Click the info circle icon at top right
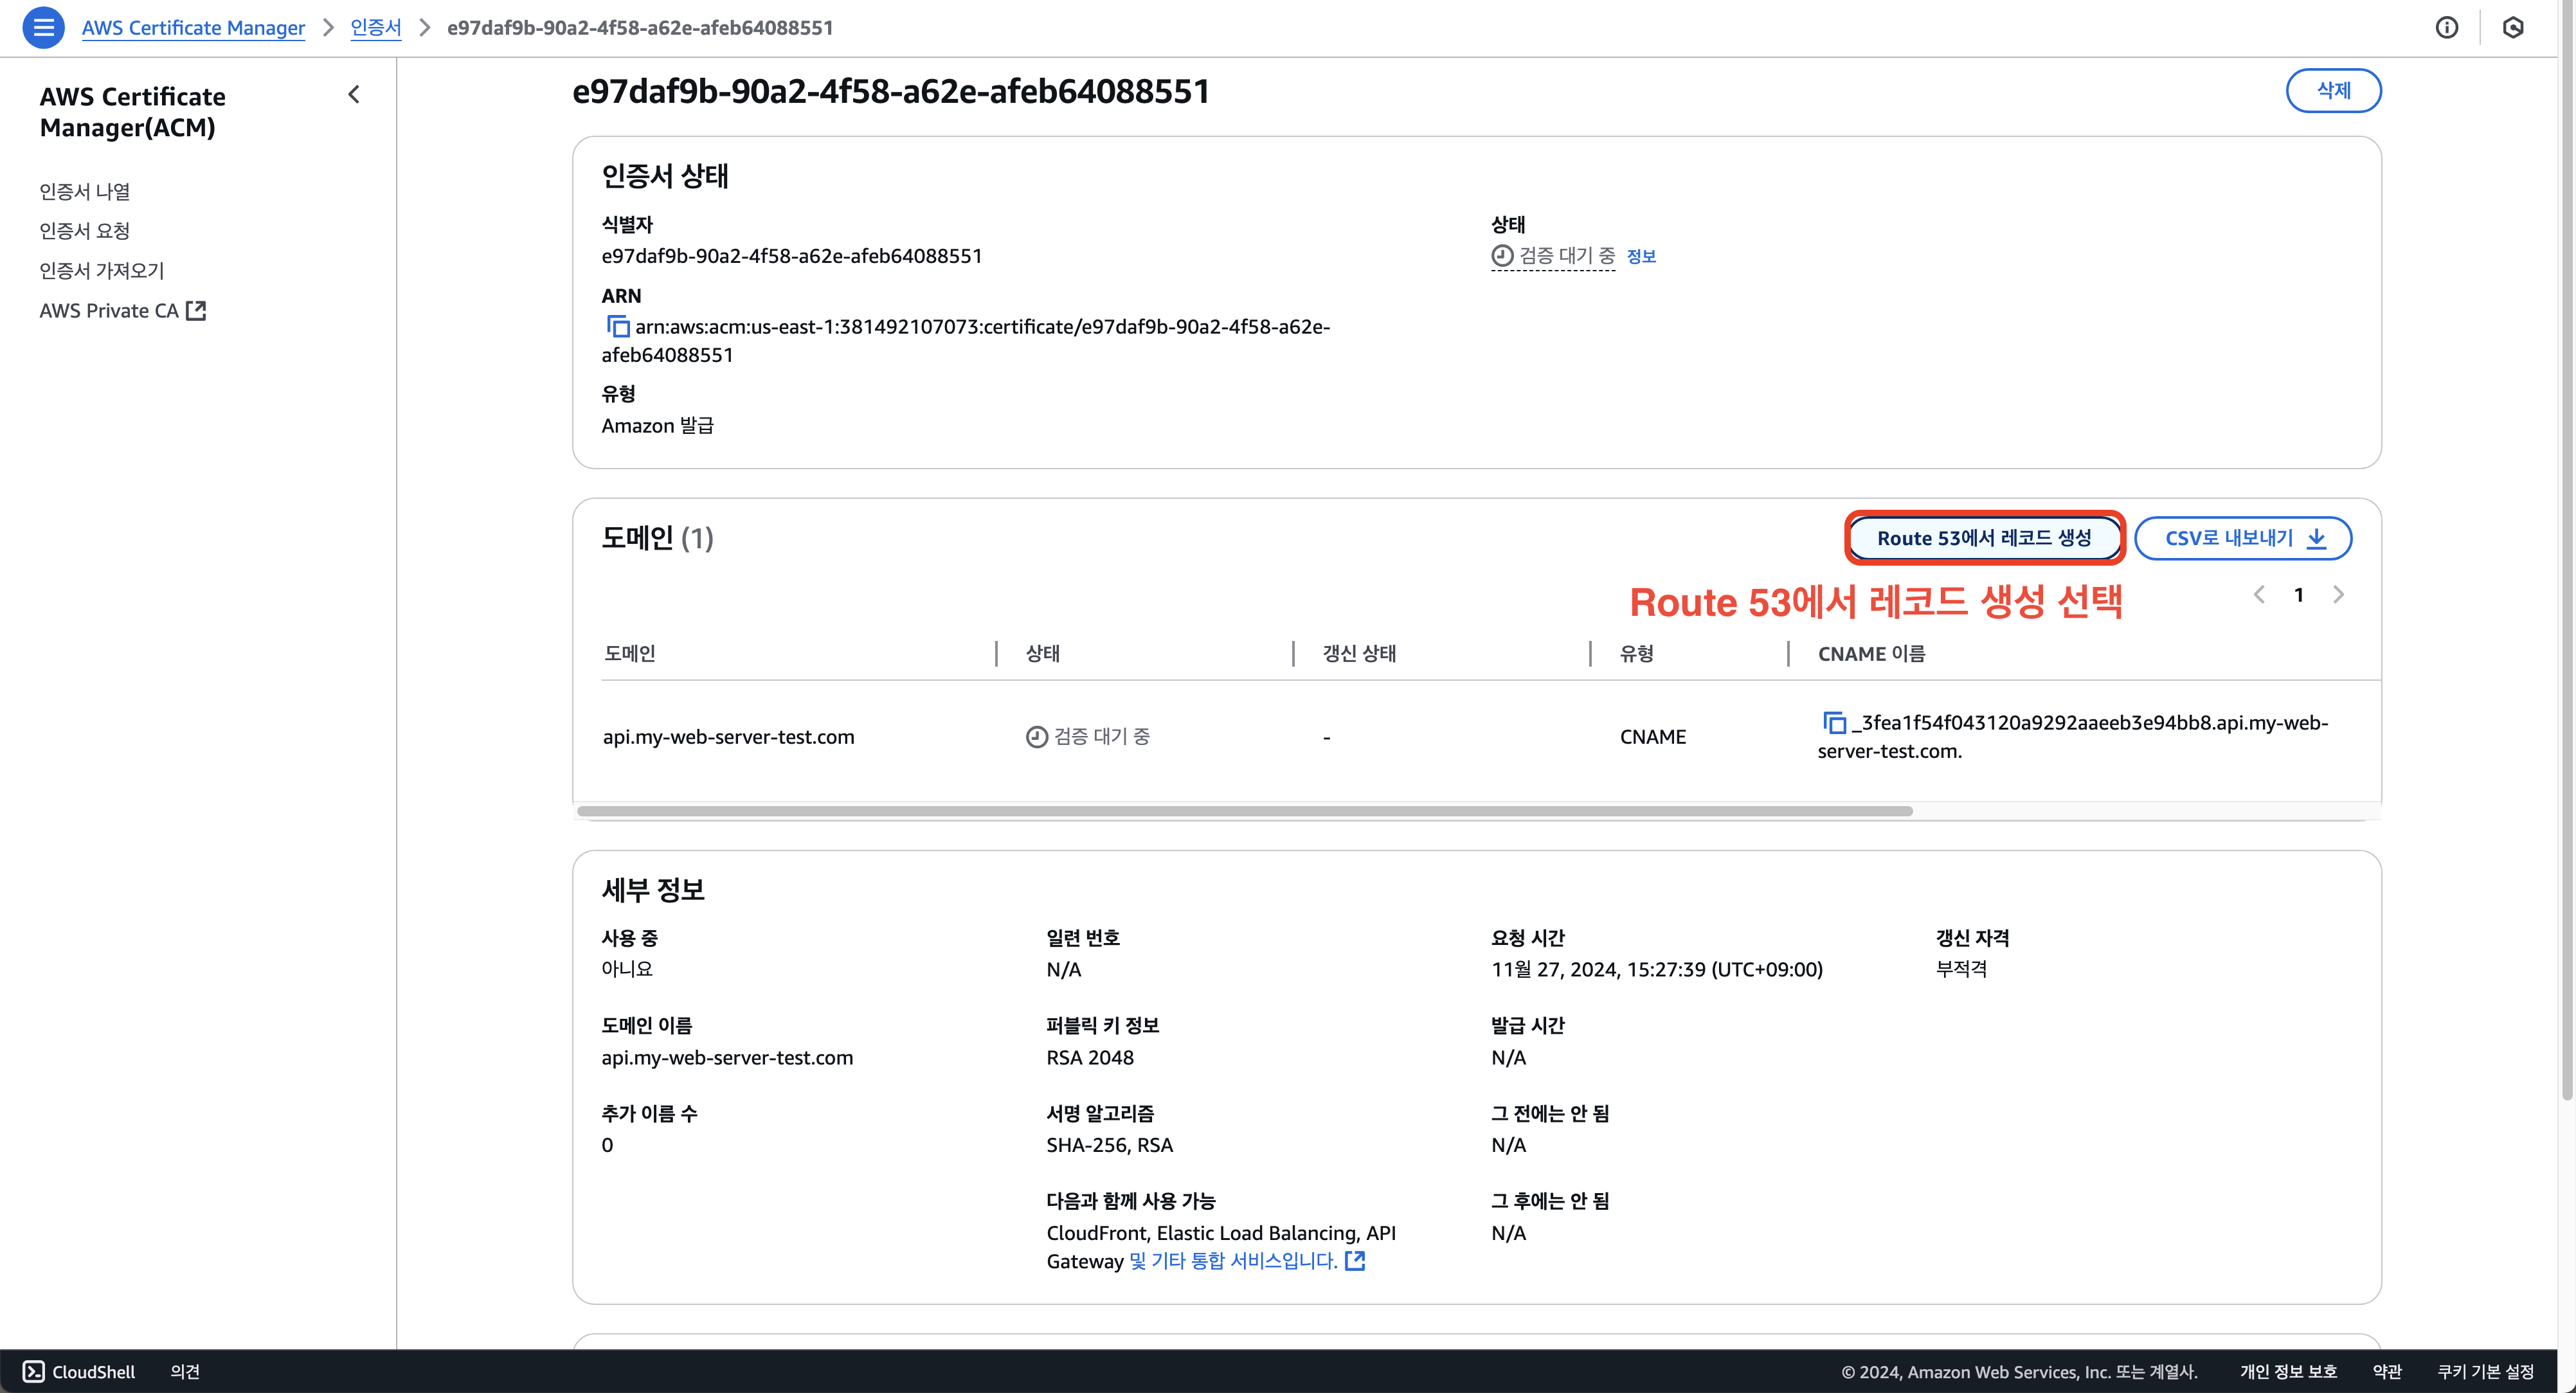The width and height of the screenshot is (2576, 1393). point(2446,27)
